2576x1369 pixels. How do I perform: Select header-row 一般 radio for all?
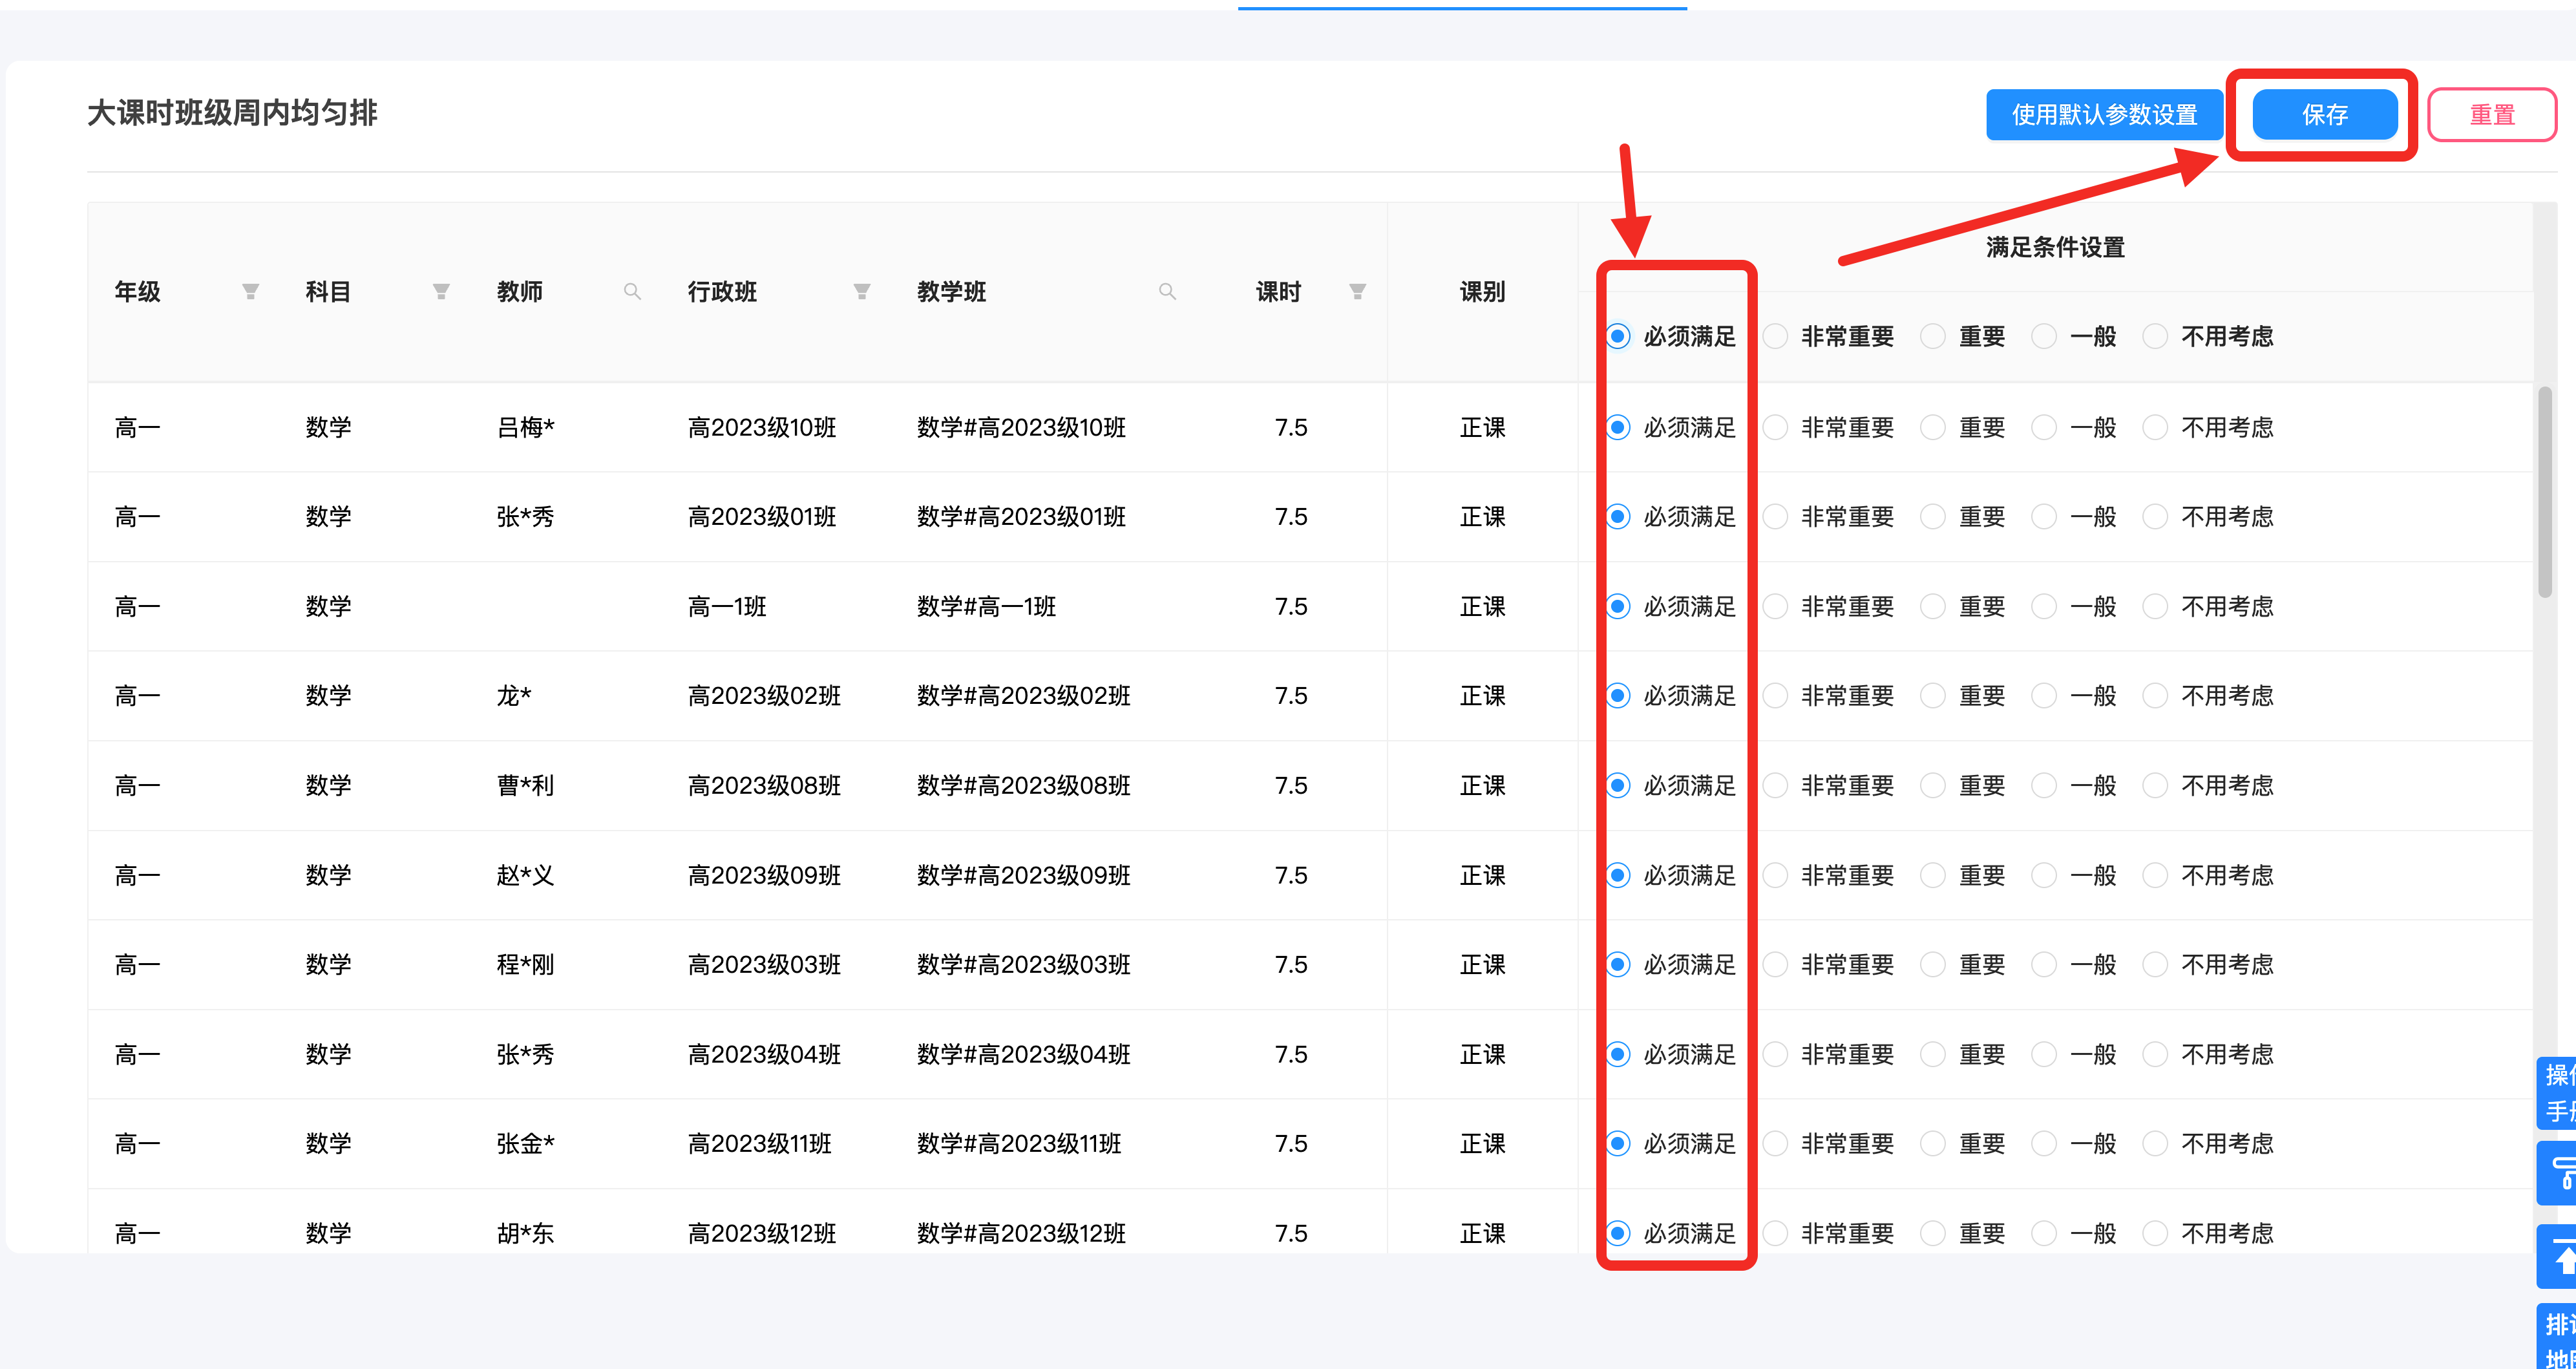2044,336
